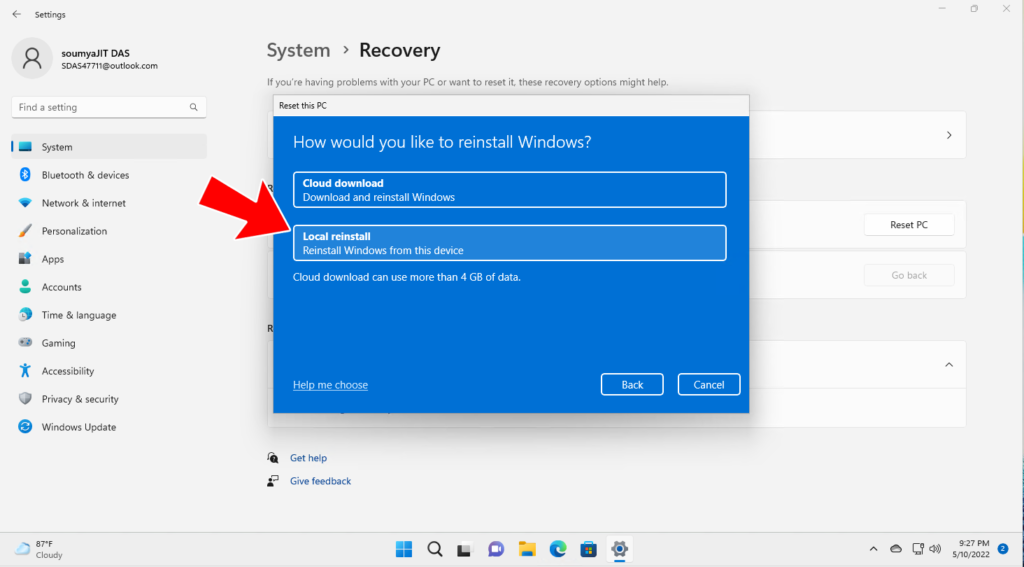The image size is (1024, 567).
Task: Open the Give feedback link
Action: (x=320, y=481)
